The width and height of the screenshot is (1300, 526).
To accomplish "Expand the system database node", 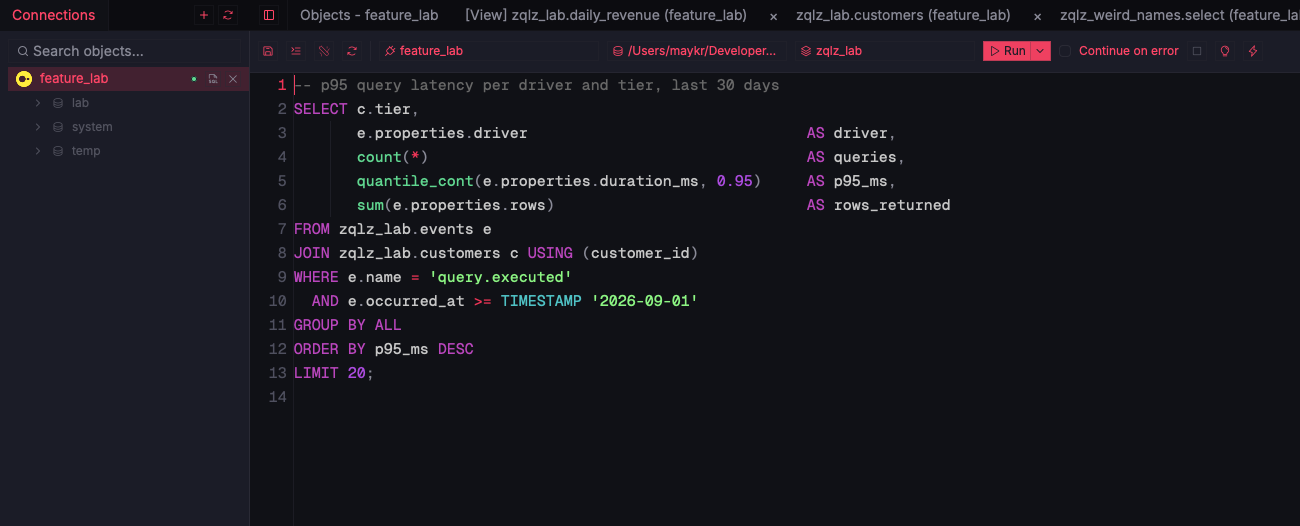I will 38,127.
